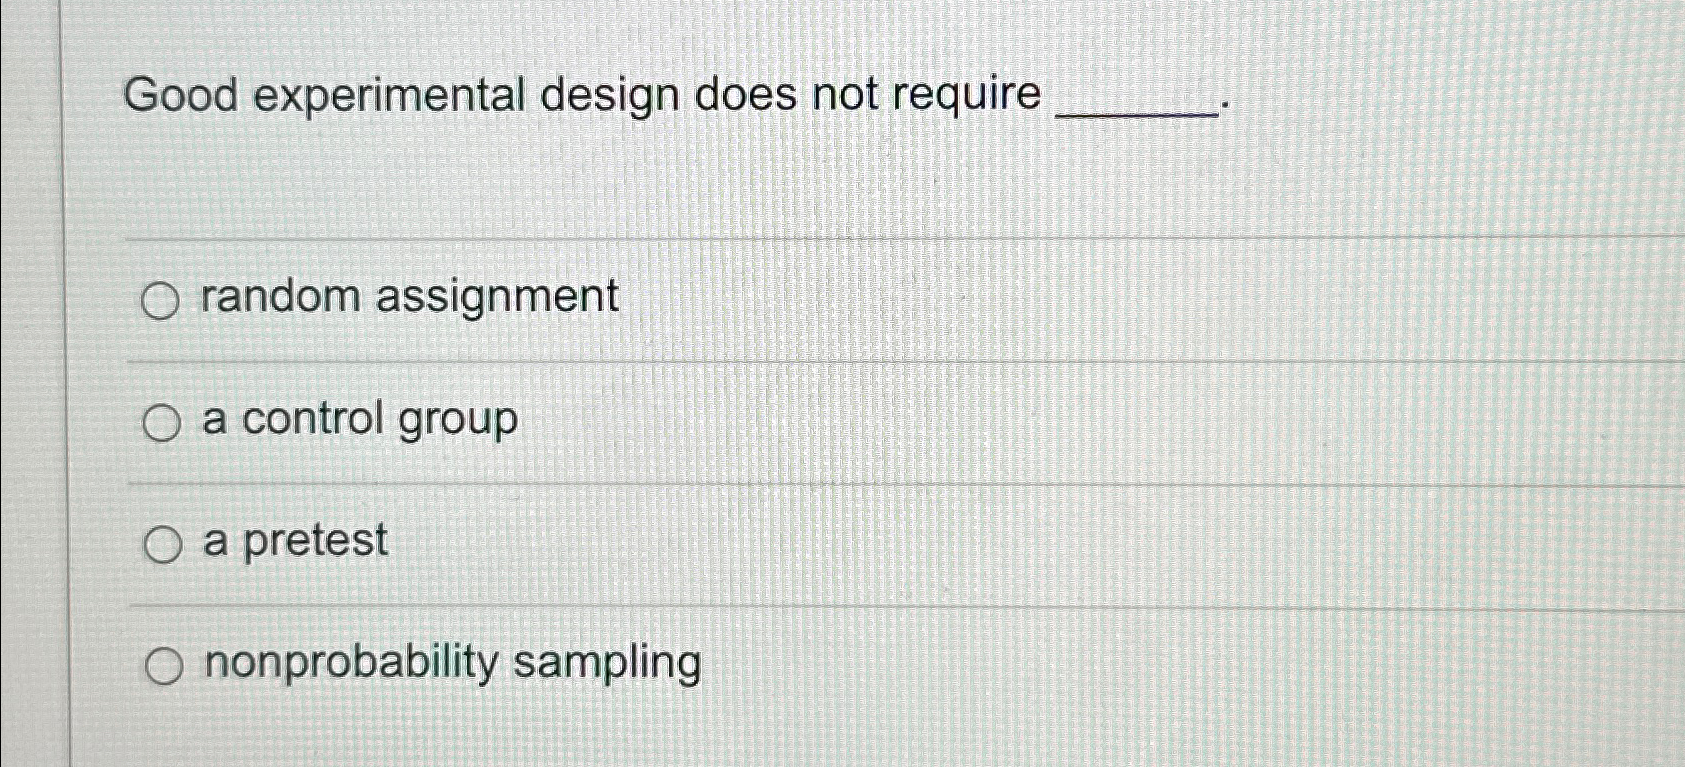Select the "nonprobability sampling" radio button
The width and height of the screenshot is (1685, 767).
coord(166,664)
